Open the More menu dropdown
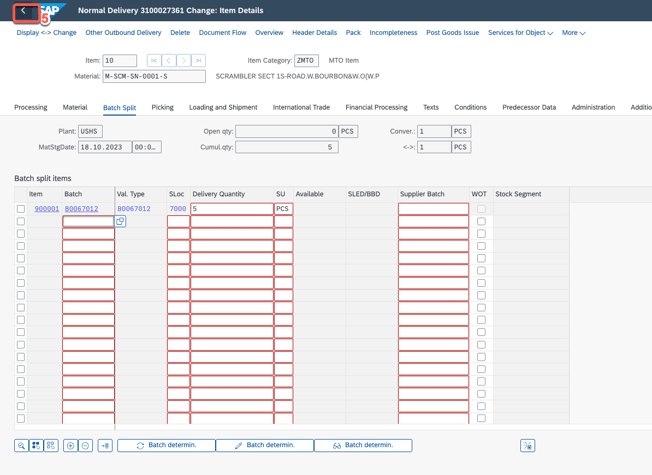Screen dimensions: 652x475 pos(573,33)
